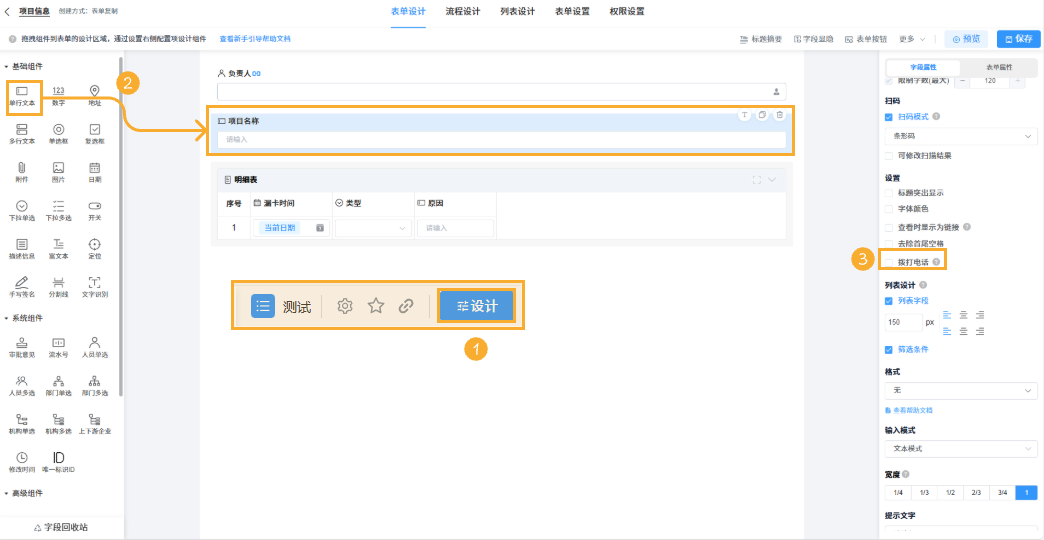This screenshot has width=1044, height=540.
Task: Pick the 机构多选 multiple organizations component
Action: click(59, 424)
